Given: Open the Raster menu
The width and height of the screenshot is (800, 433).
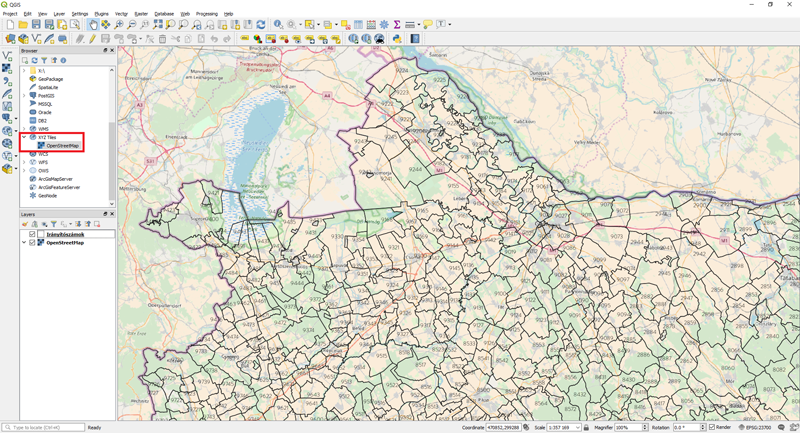Looking at the screenshot, I should coord(141,14).
